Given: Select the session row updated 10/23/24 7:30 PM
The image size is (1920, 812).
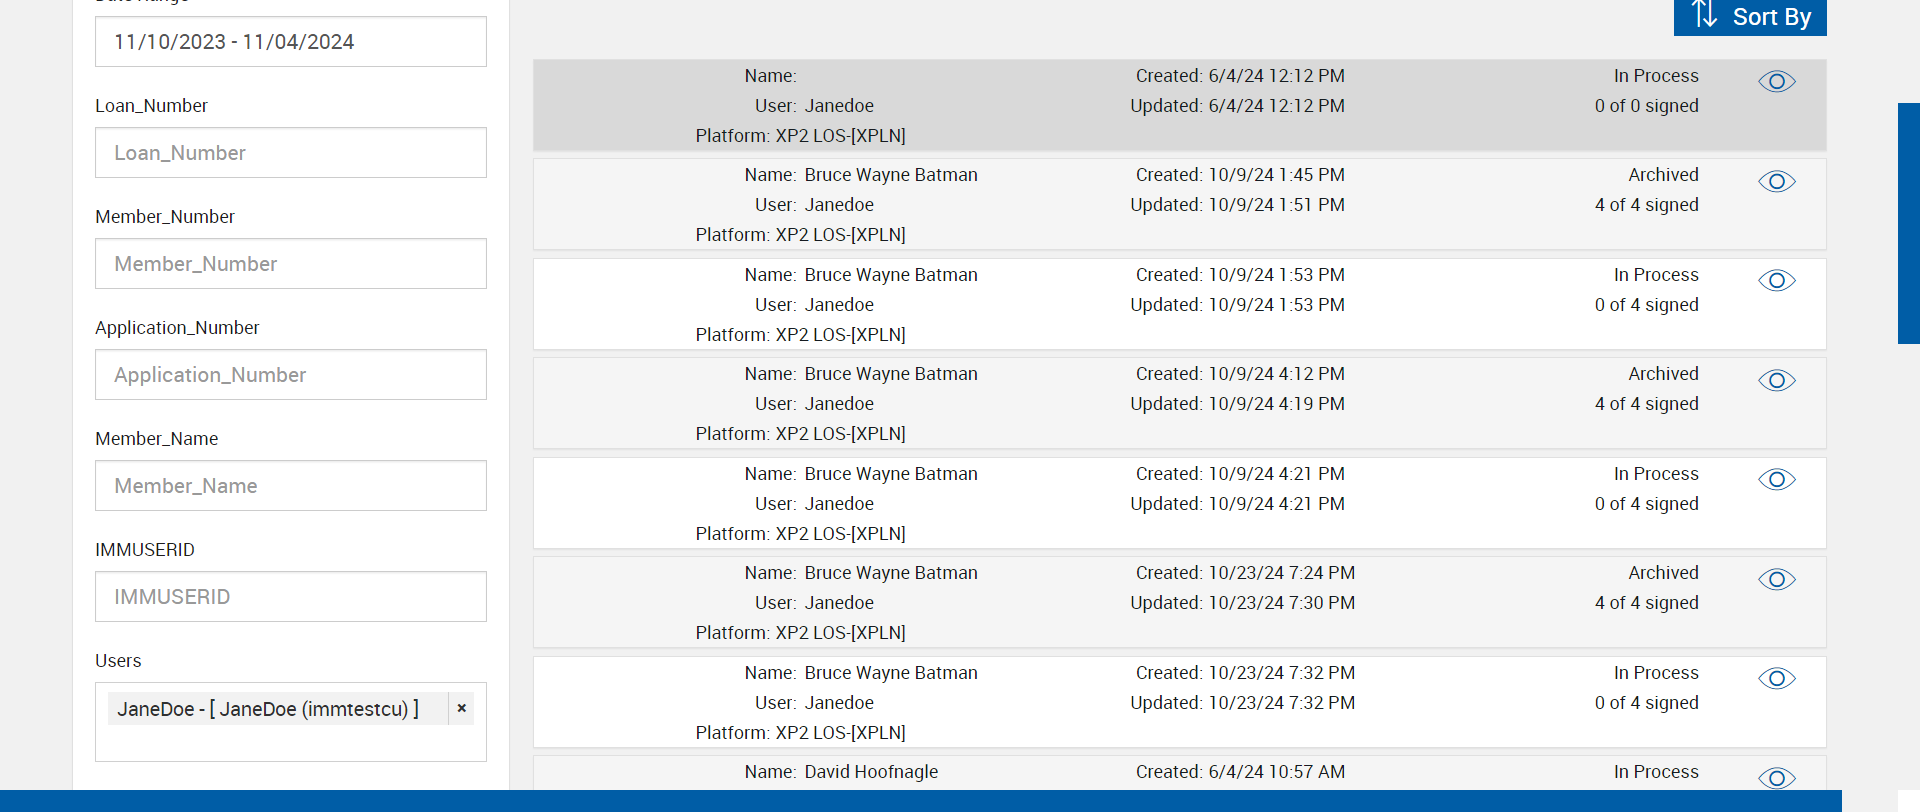Looking at the screenshot, I should point(1180,603).
